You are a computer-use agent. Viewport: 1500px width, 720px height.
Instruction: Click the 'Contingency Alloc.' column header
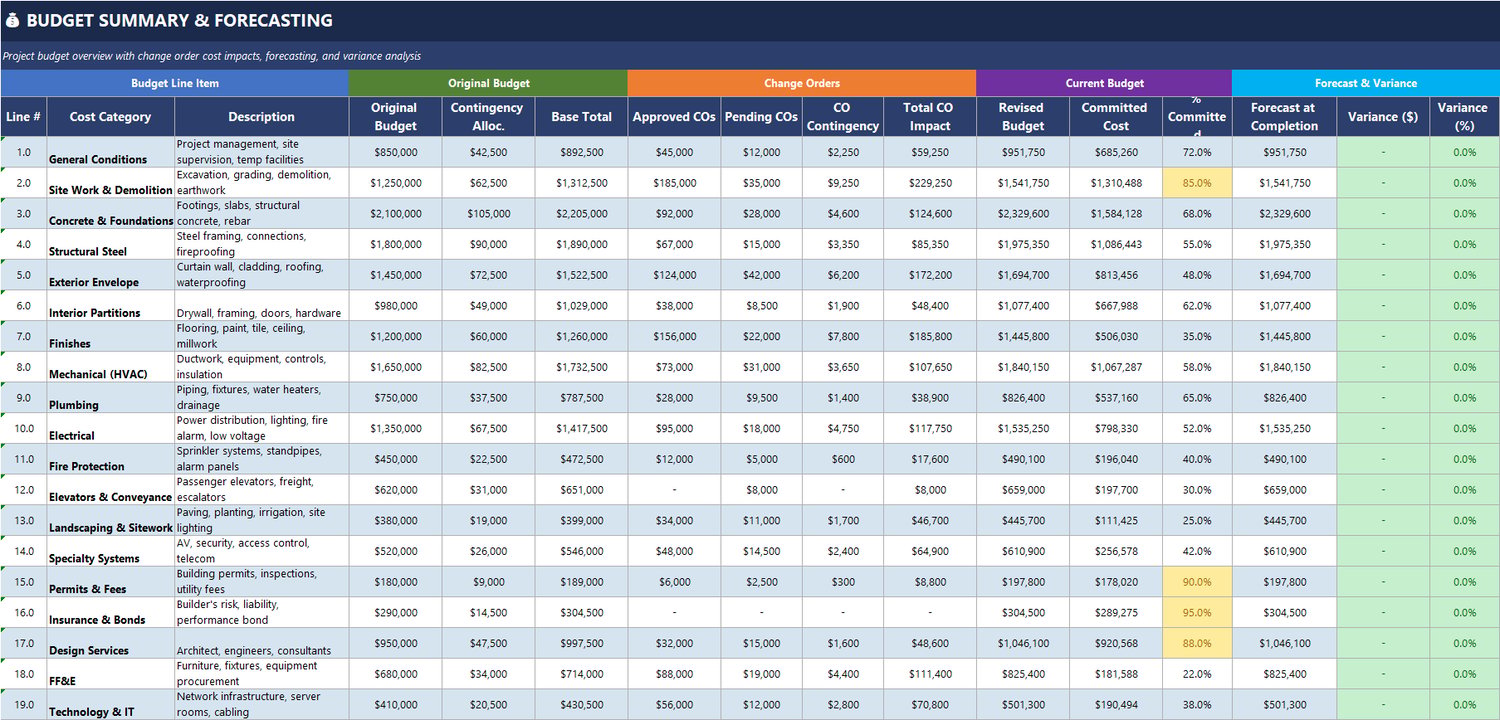click(x=488, y=116)
